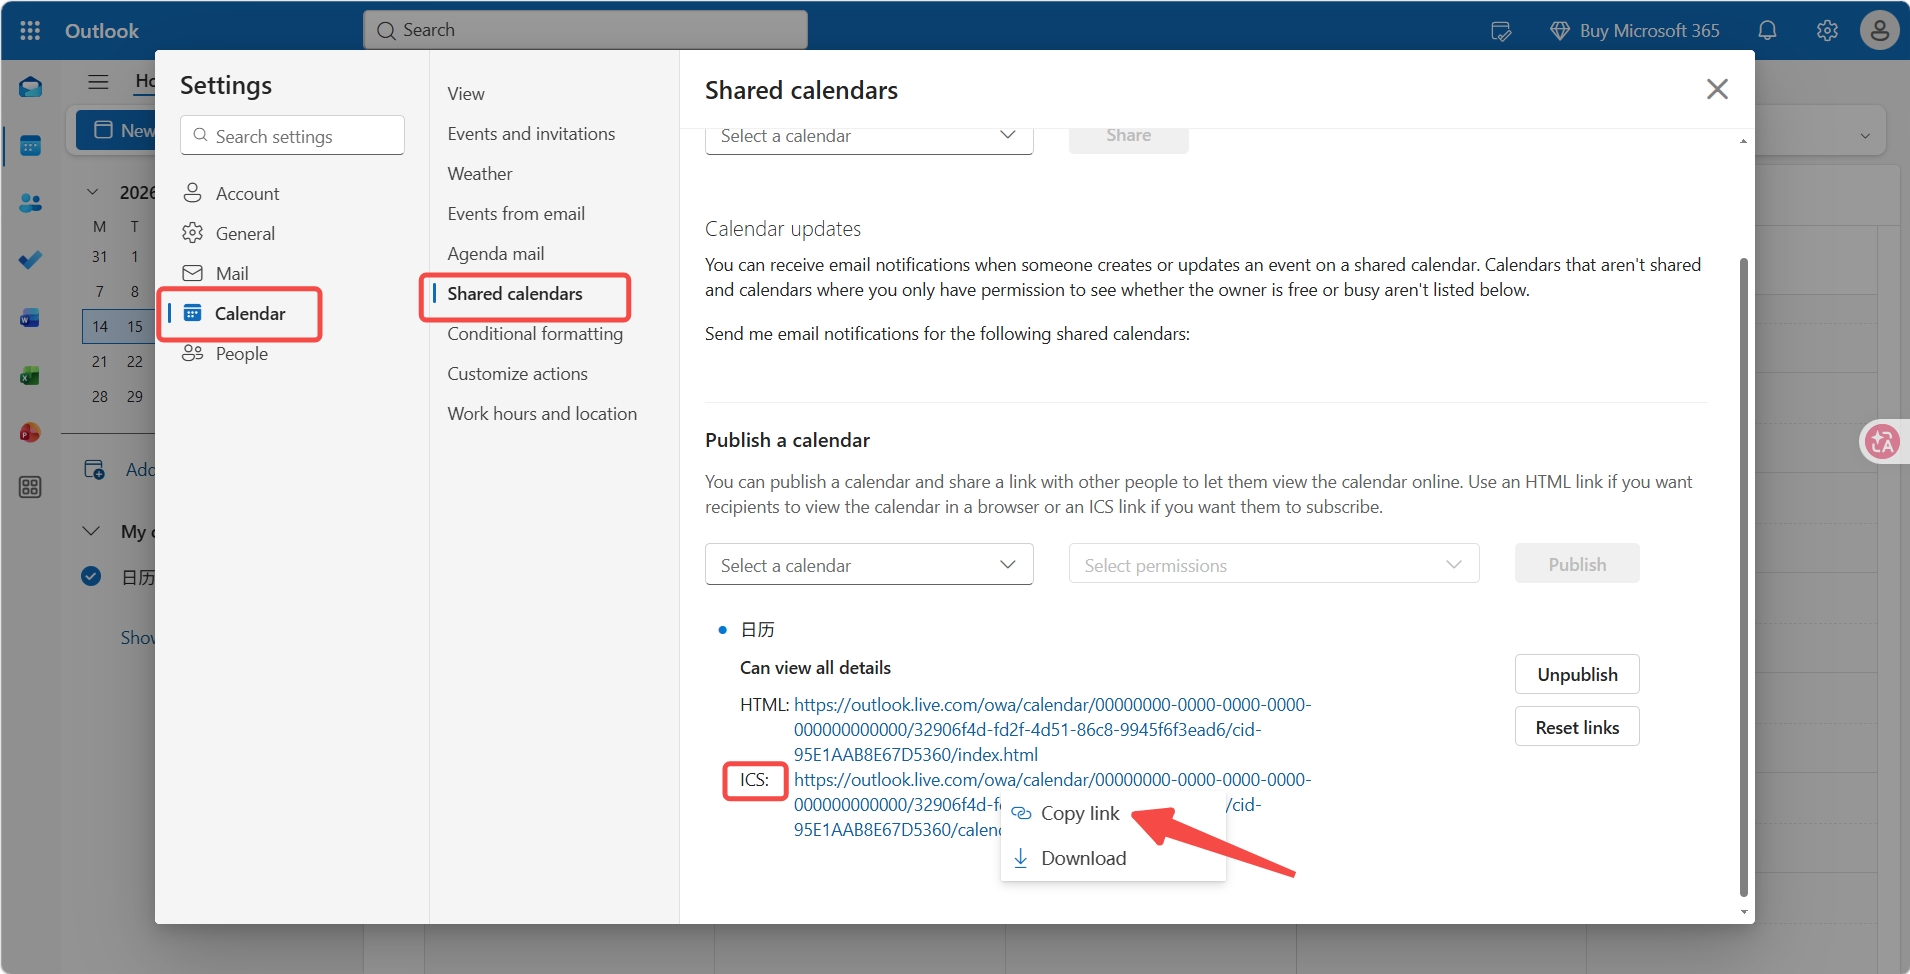Open the account profile avatar
Image resolution: width=1910 pixels, height=974 pixels.
click(1879, 30)
